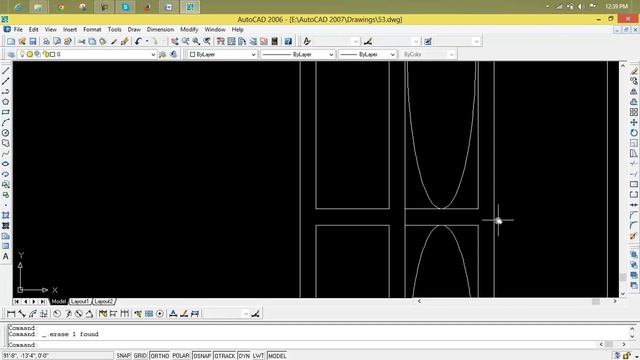Toggle OTRACK in status bar
Image resolution: width=640 pixels, height=360 pixels.
pyautogui.click(x=225, y=356)
